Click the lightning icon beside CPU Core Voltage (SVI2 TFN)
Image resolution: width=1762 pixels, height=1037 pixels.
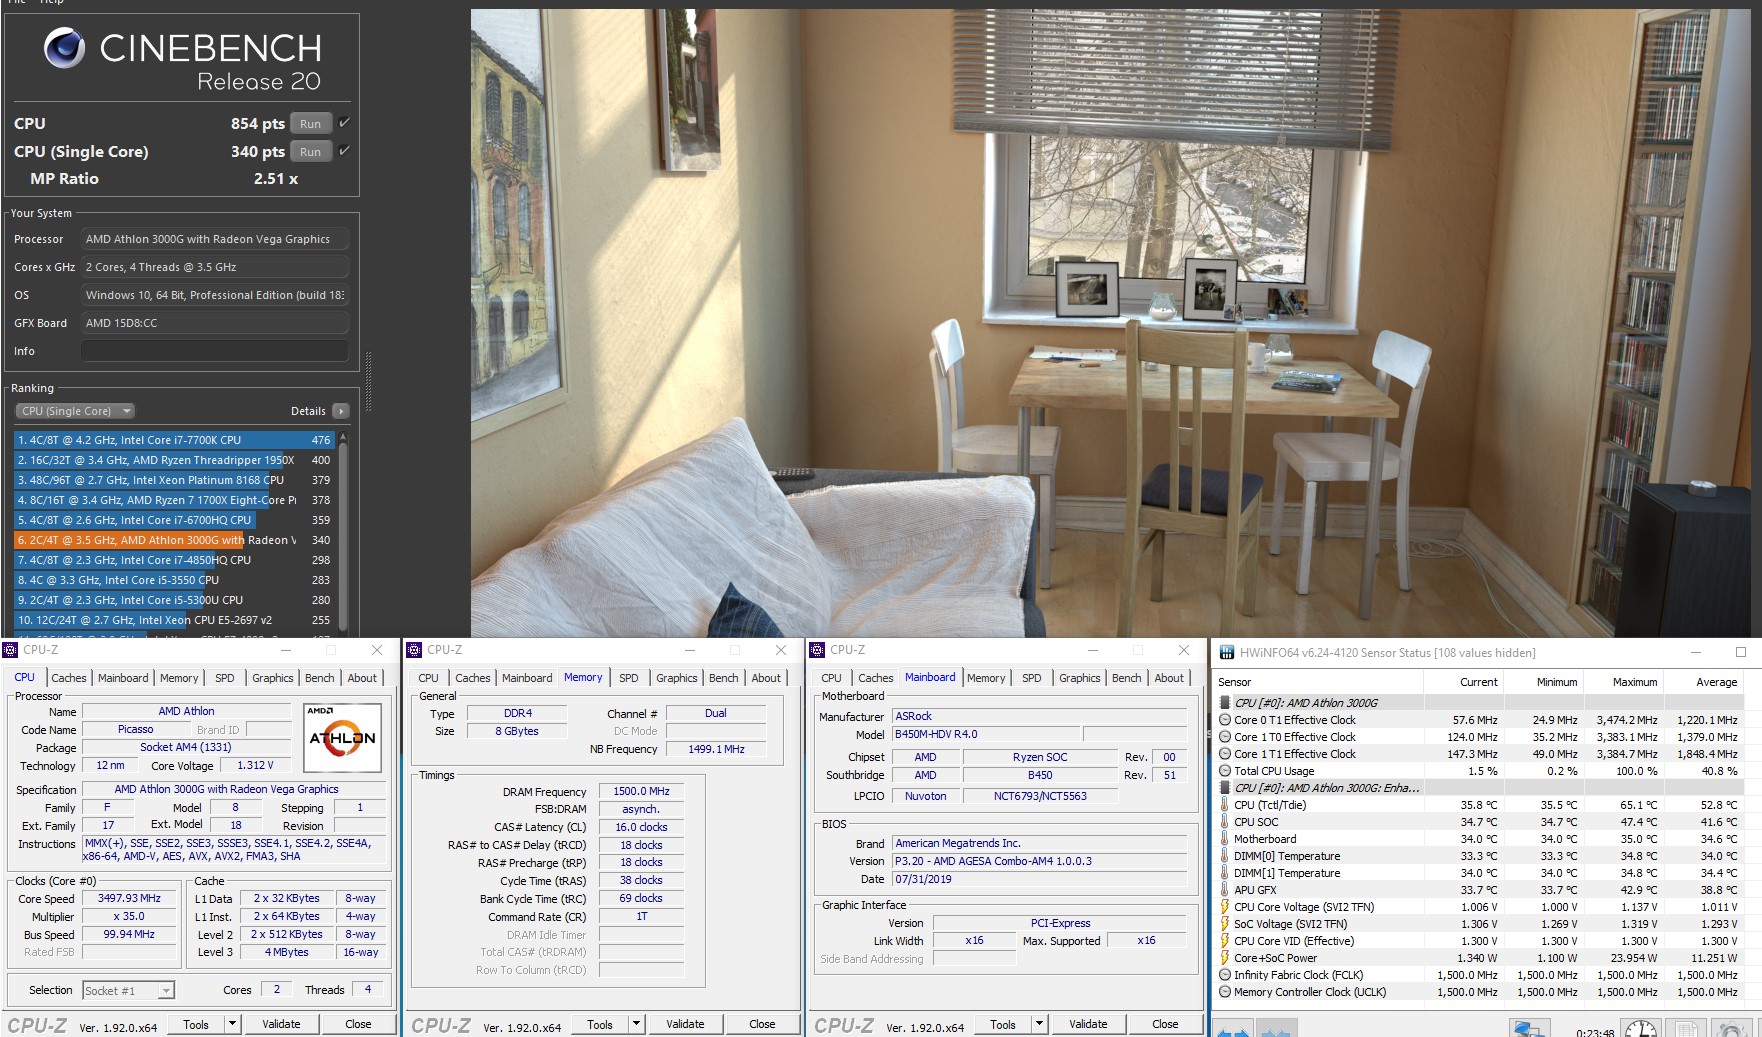[x=1225, y=907]
